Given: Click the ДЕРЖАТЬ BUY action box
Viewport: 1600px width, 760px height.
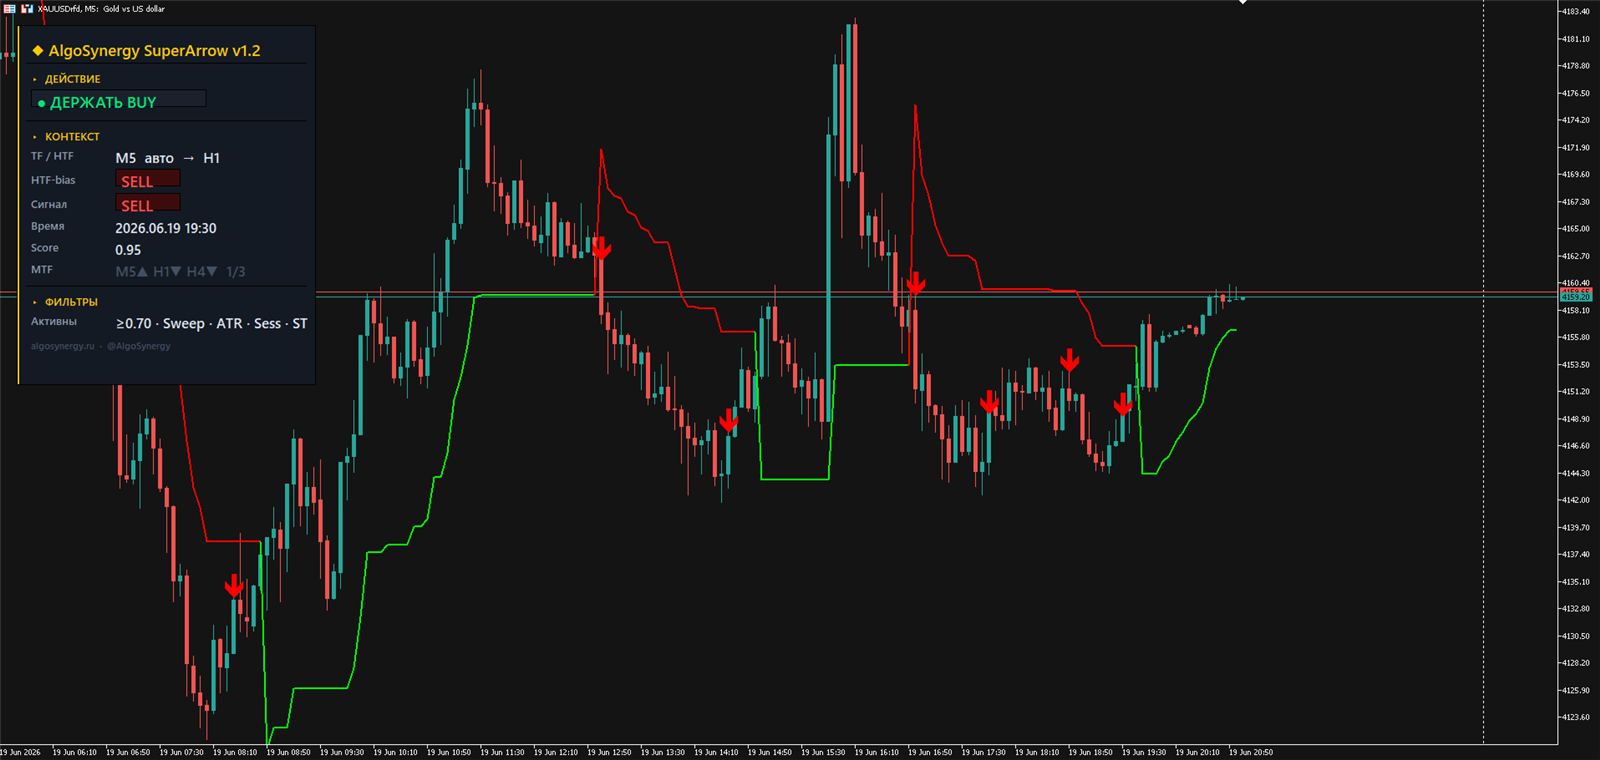Looking at the screenshot, I should click(119, 99).
